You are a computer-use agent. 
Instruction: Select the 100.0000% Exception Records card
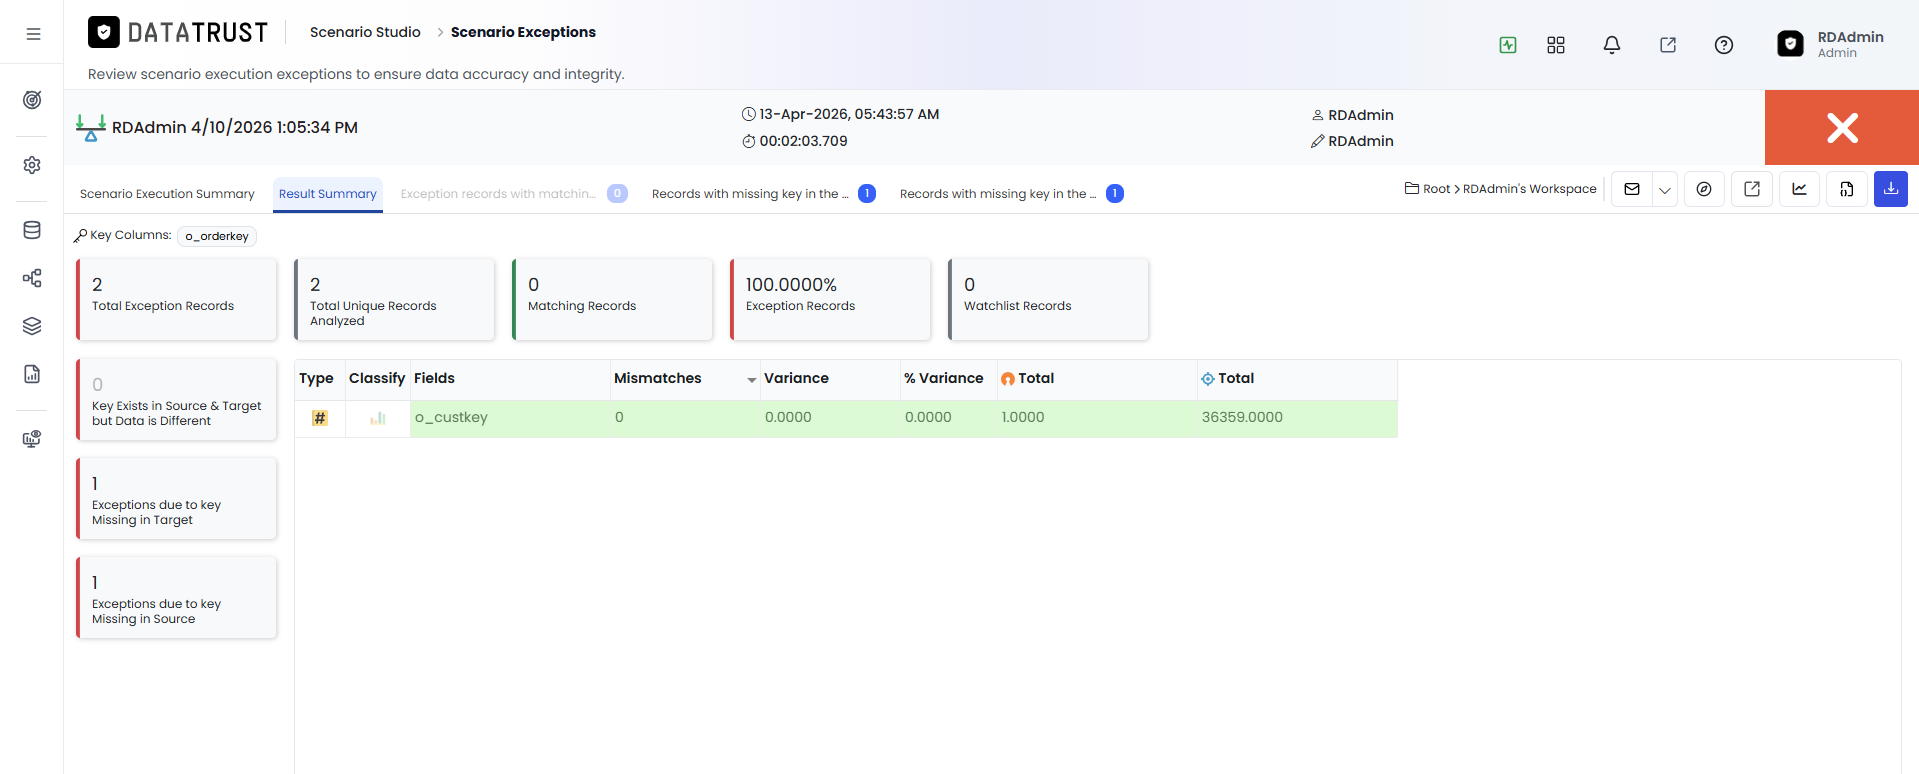pyautogui.click(x=831, y=299)
